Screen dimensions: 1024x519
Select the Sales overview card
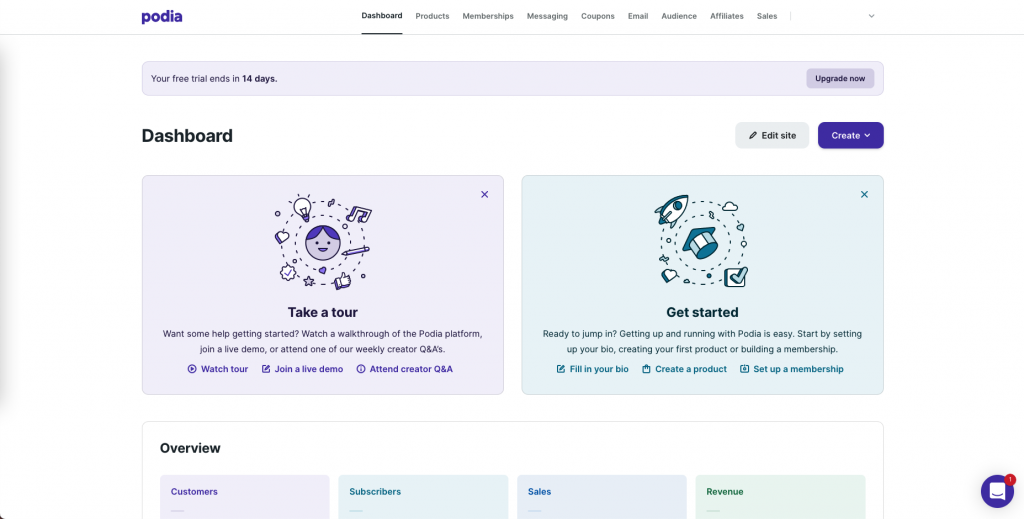tap(601, 497)
